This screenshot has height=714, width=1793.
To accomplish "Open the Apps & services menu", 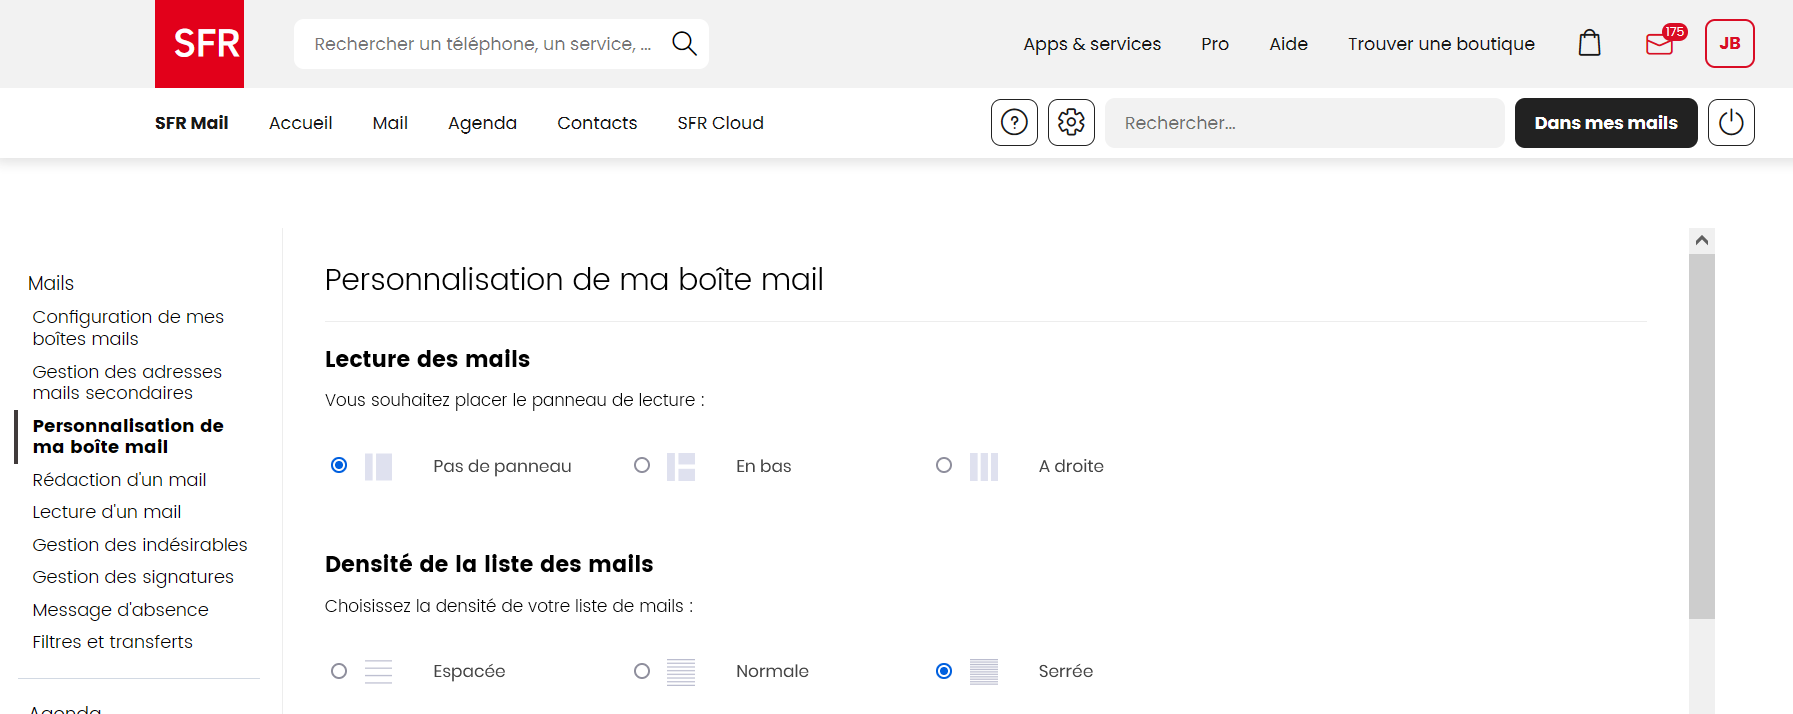I will coord(1092,44).
